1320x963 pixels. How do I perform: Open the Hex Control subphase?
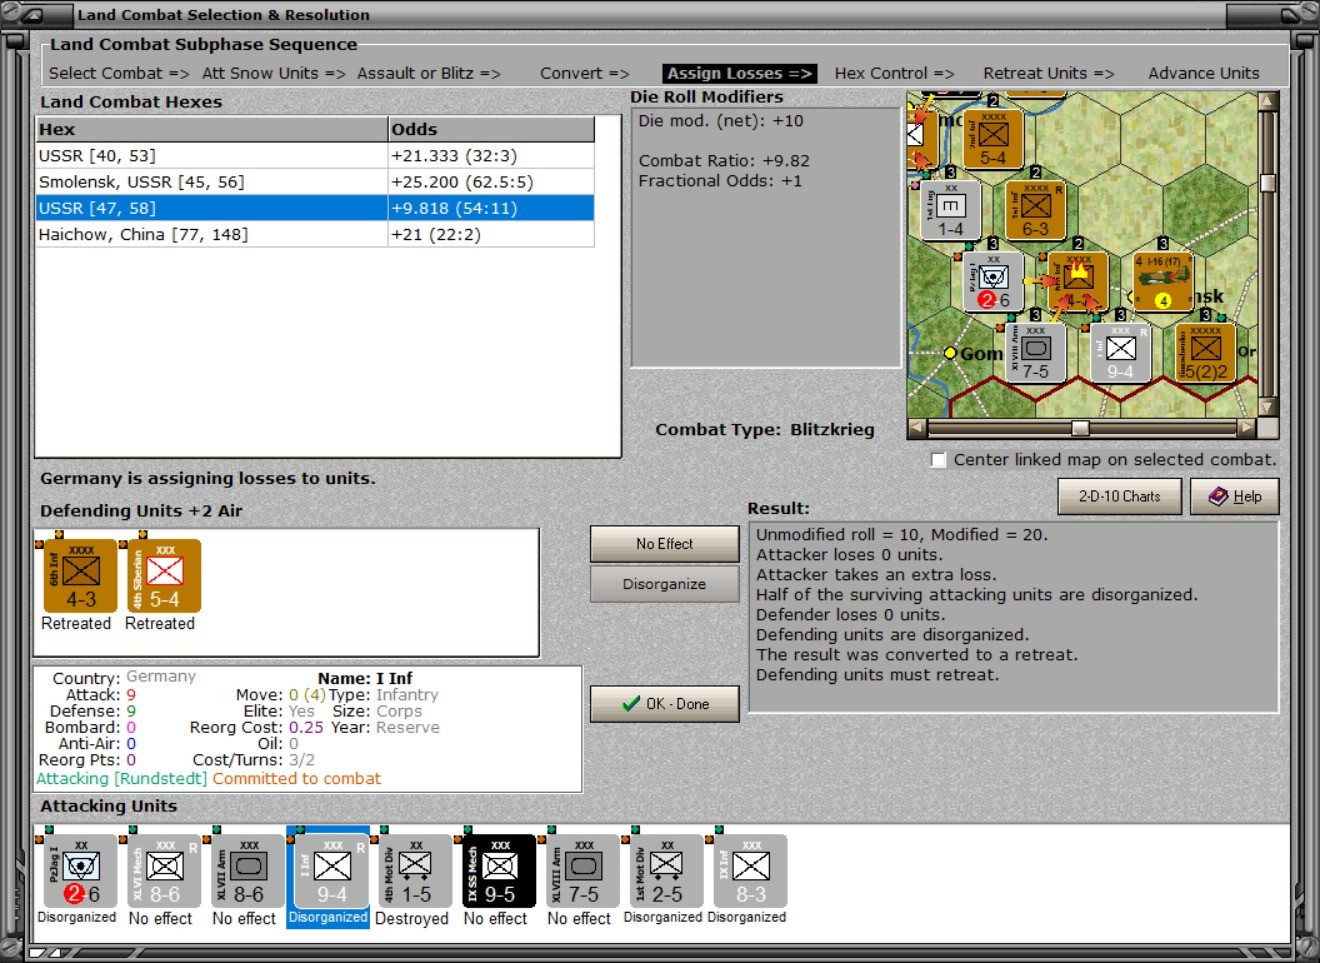(x=894, y=73)
